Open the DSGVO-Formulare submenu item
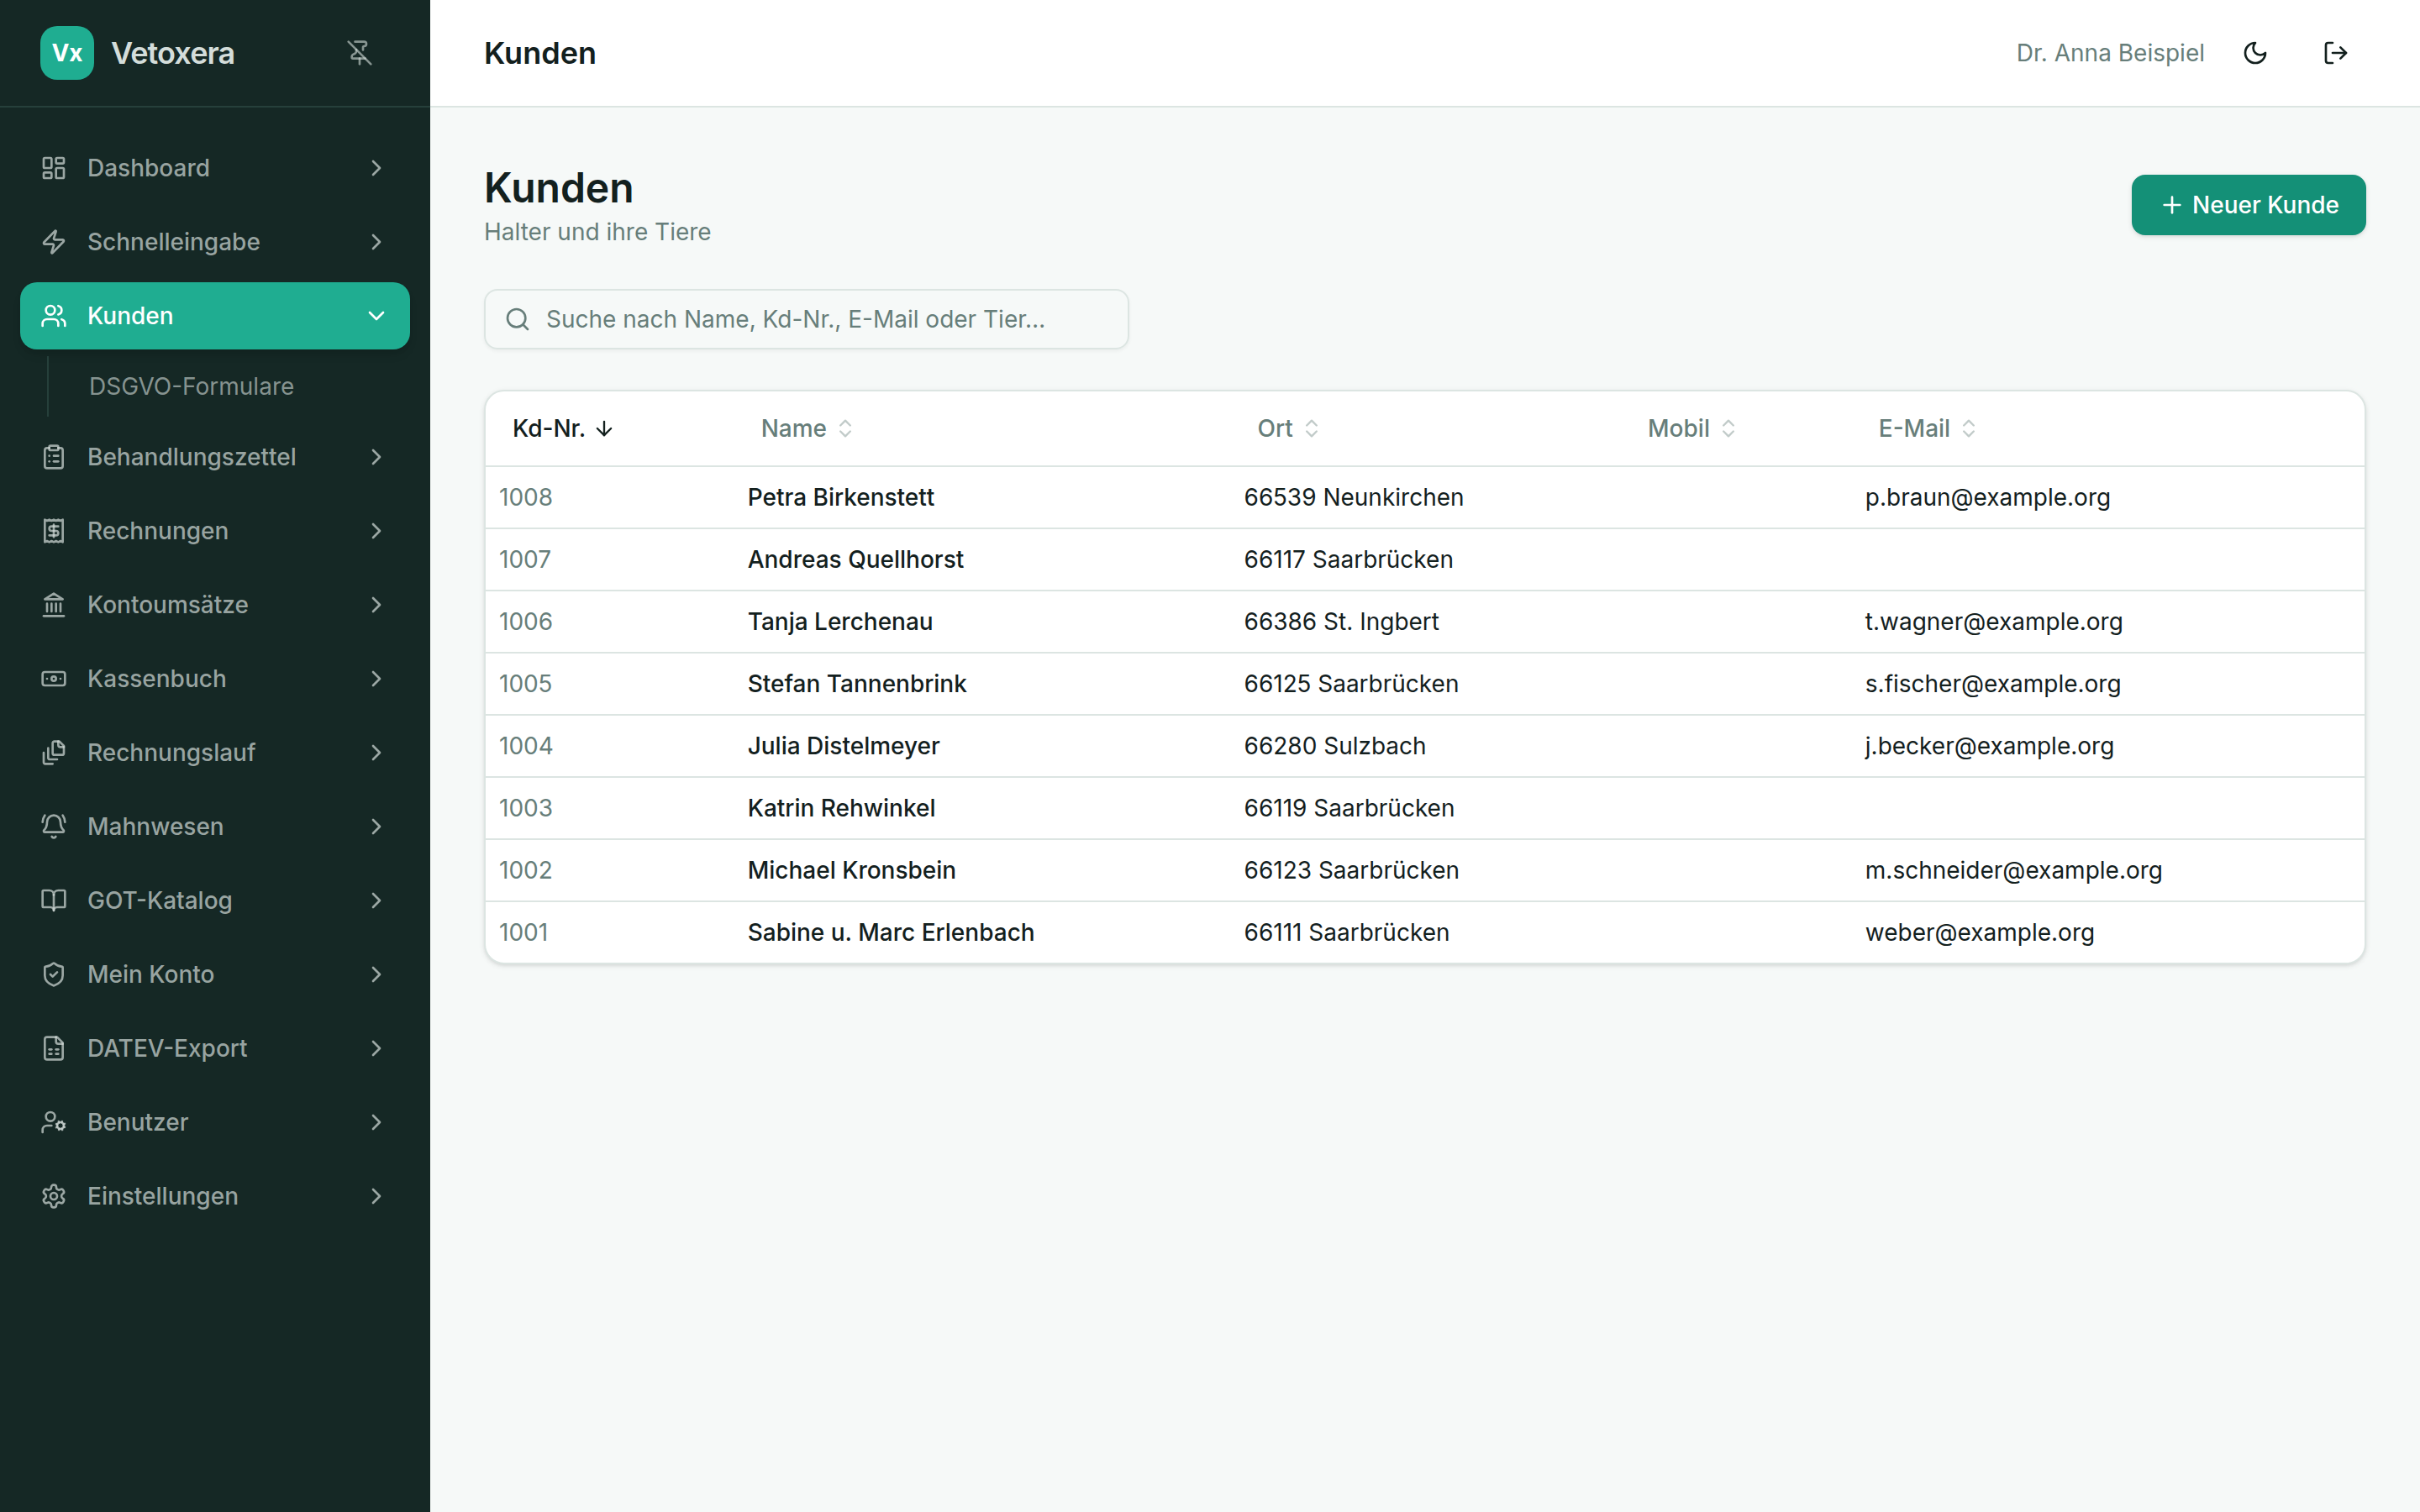 191,386
